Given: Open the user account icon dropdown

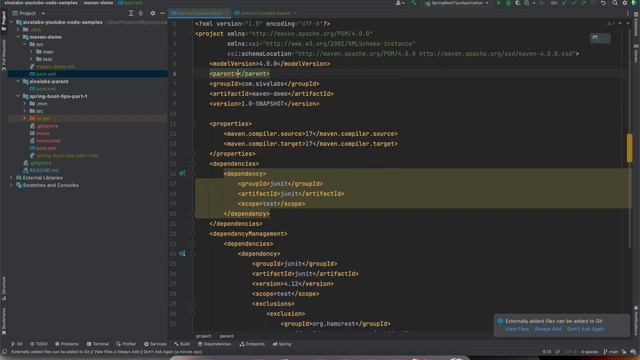Looking at the screenshot, I should click(x=400, y=3).
